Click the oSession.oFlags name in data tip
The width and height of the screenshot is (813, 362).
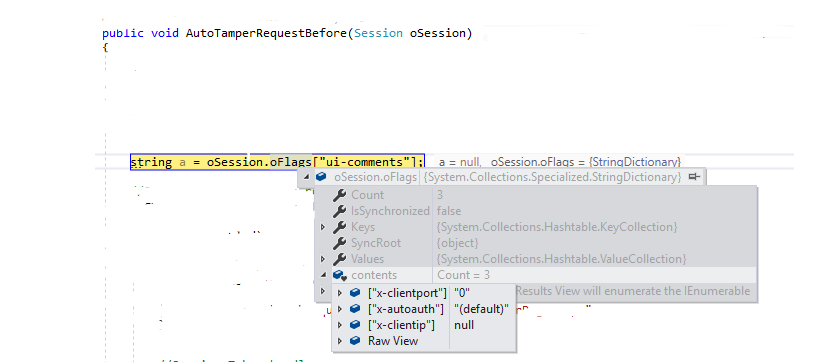click(x=375, y=177)
